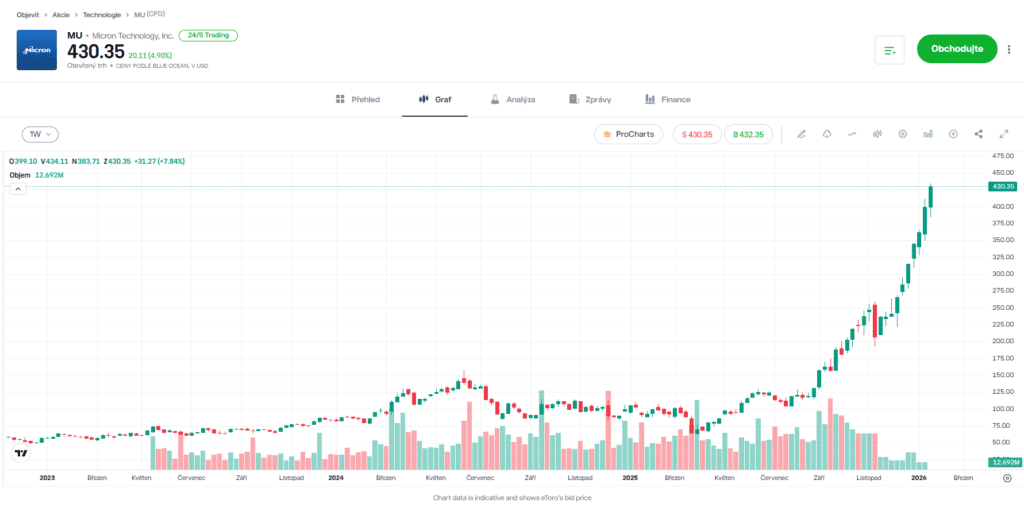
Task: Open indicators bar-chart icon
Action: click(928, 134)
